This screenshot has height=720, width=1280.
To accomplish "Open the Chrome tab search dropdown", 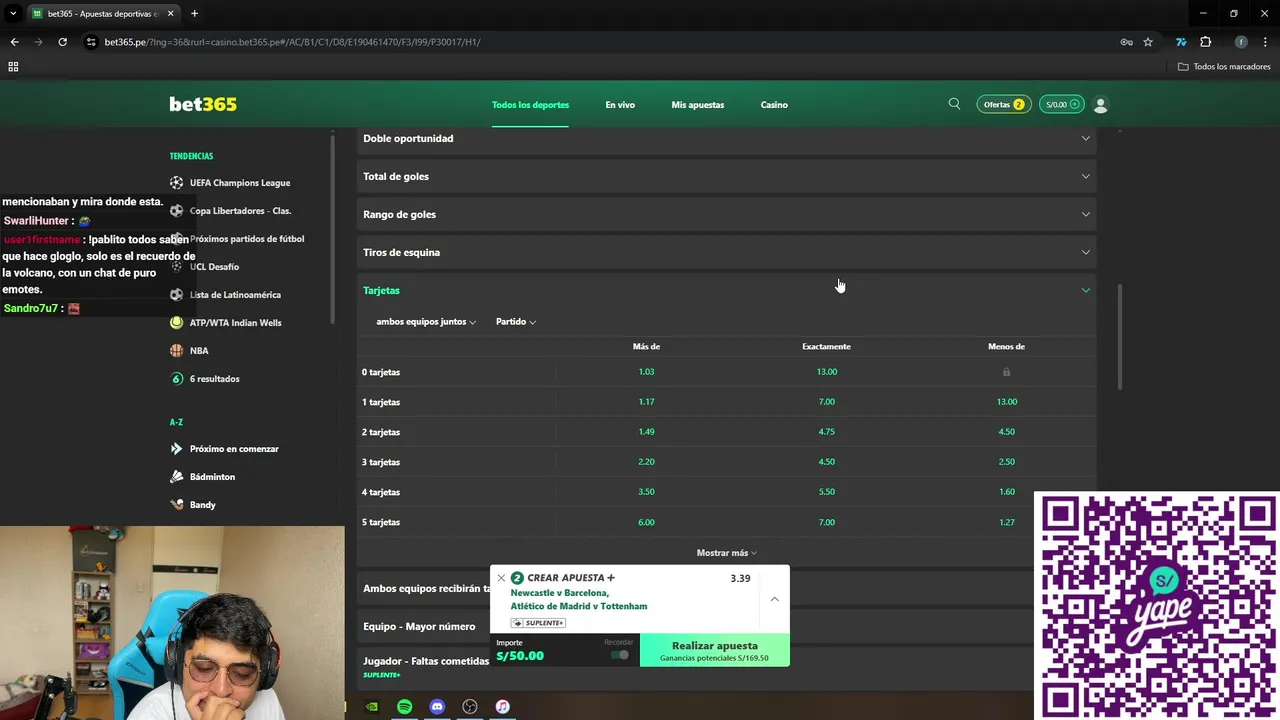I will coord(13,14).
